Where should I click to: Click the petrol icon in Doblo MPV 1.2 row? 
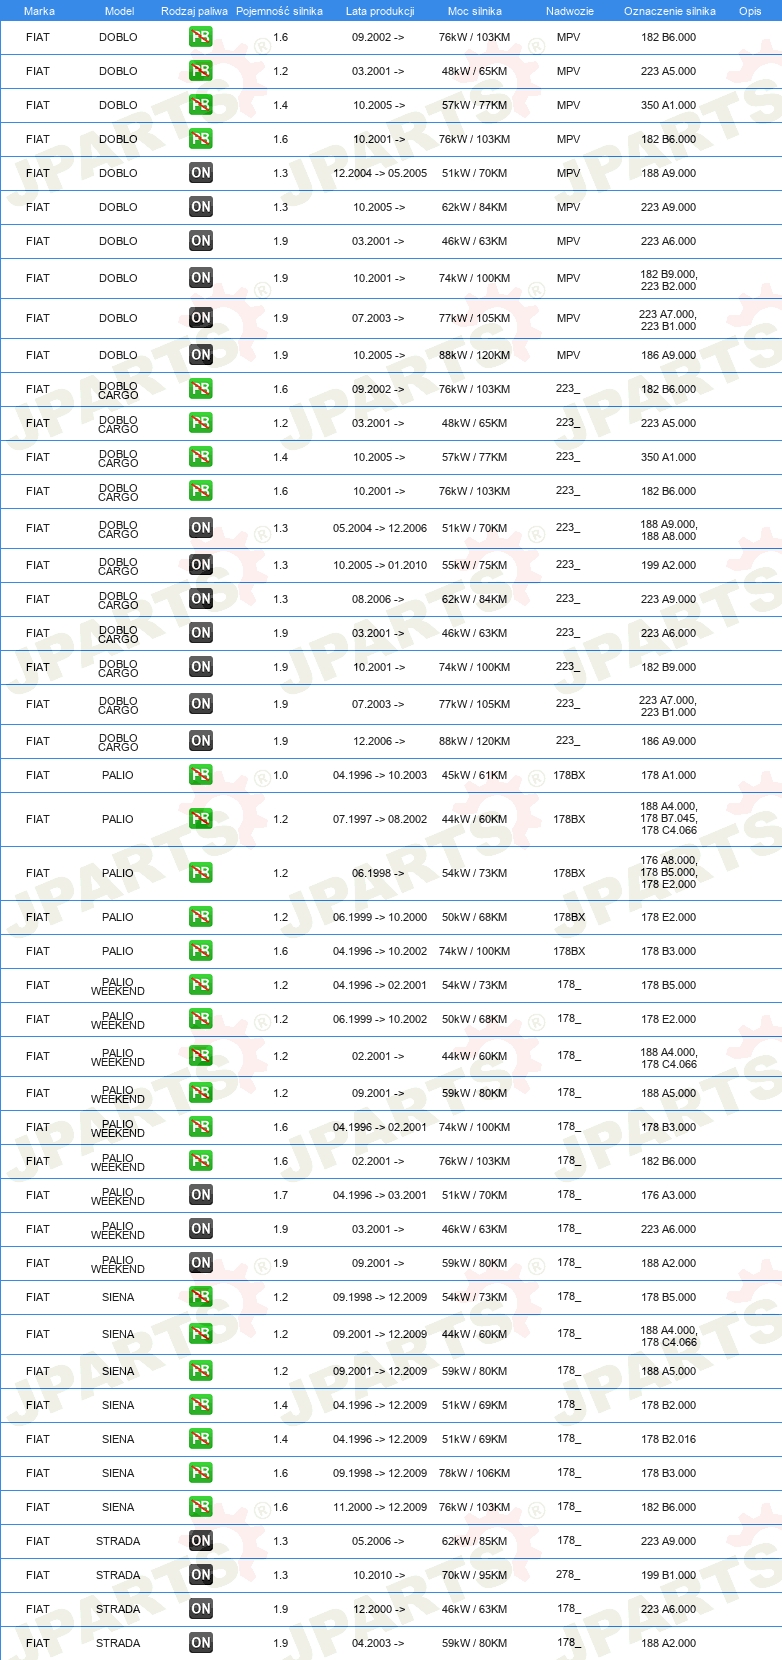tap(201, 71)
